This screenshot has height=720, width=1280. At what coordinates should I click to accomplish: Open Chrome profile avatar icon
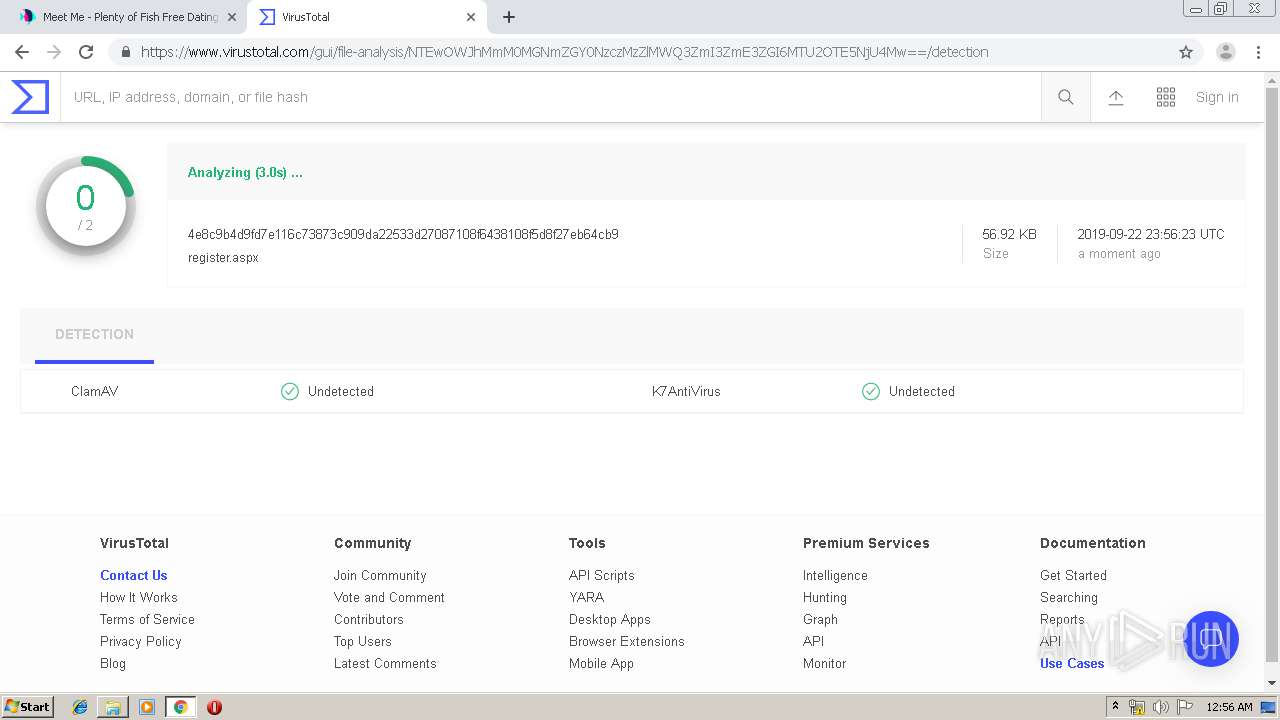1226,52
